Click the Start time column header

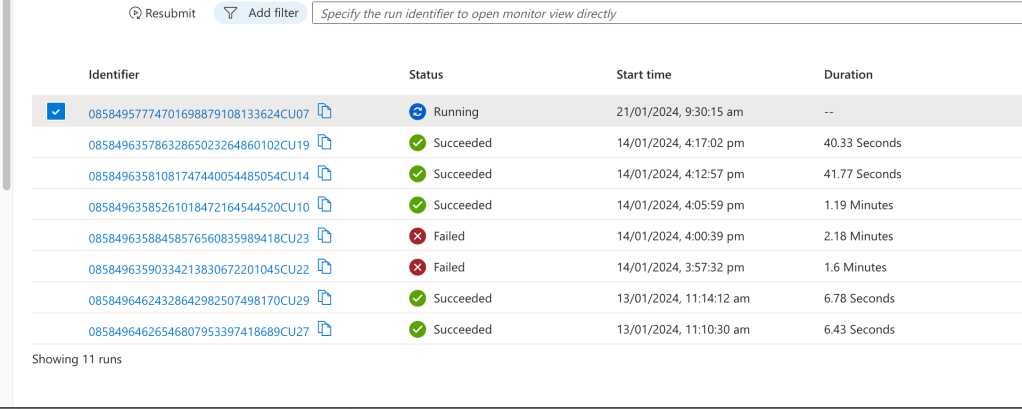click(644, 75)
